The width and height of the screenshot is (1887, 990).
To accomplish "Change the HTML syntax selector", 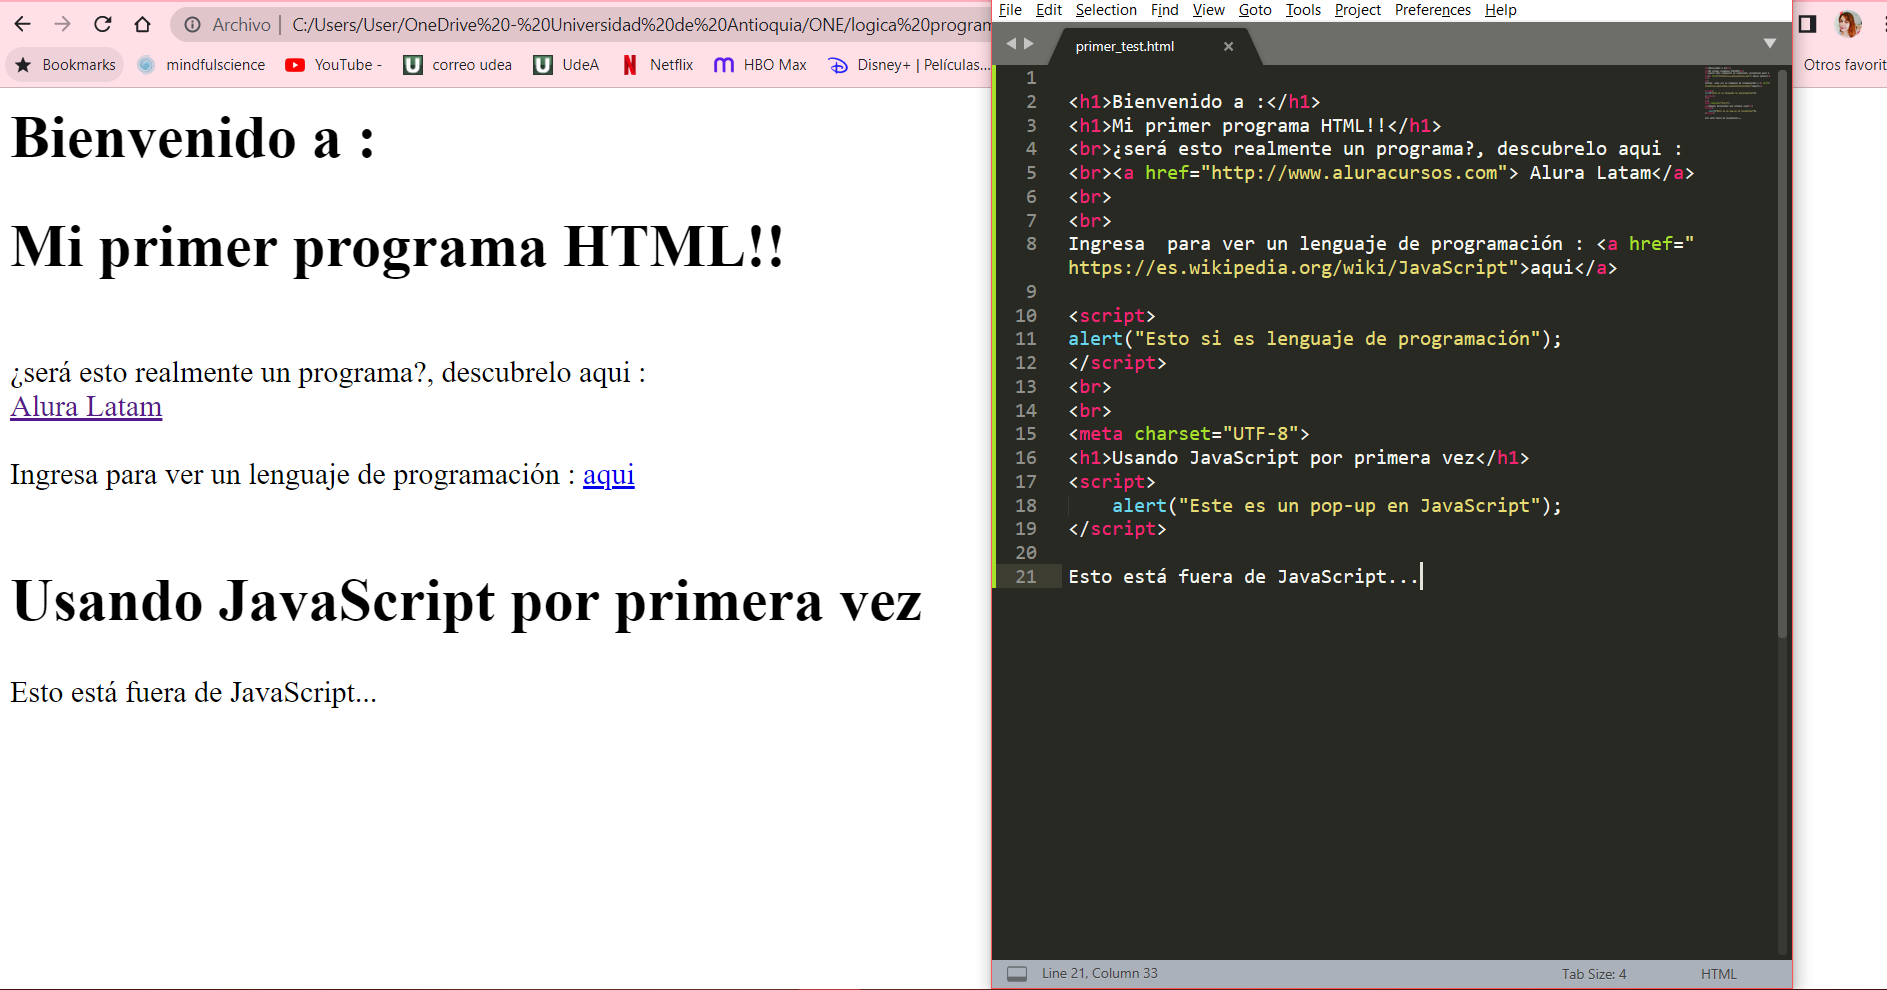I will click(1718, 974).
